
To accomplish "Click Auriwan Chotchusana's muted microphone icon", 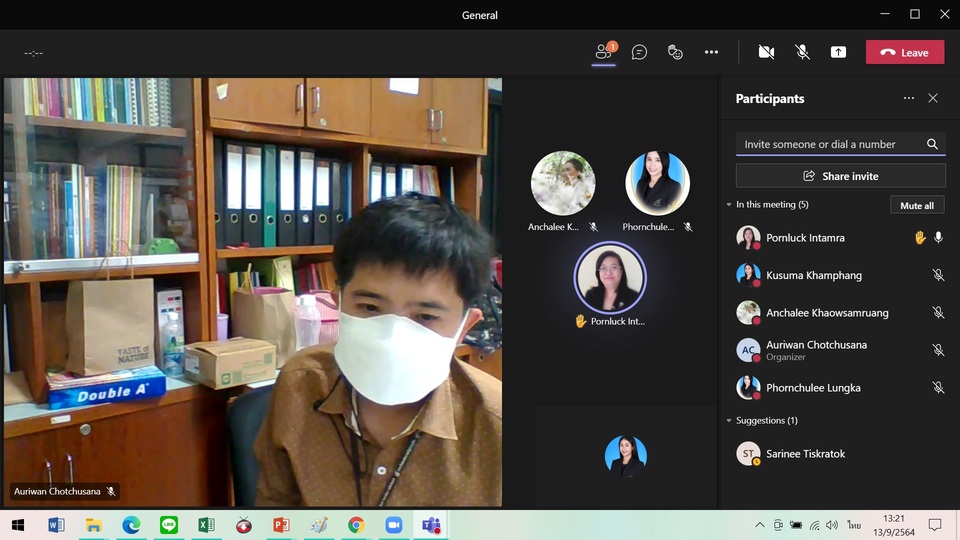I will click(938, 350).
